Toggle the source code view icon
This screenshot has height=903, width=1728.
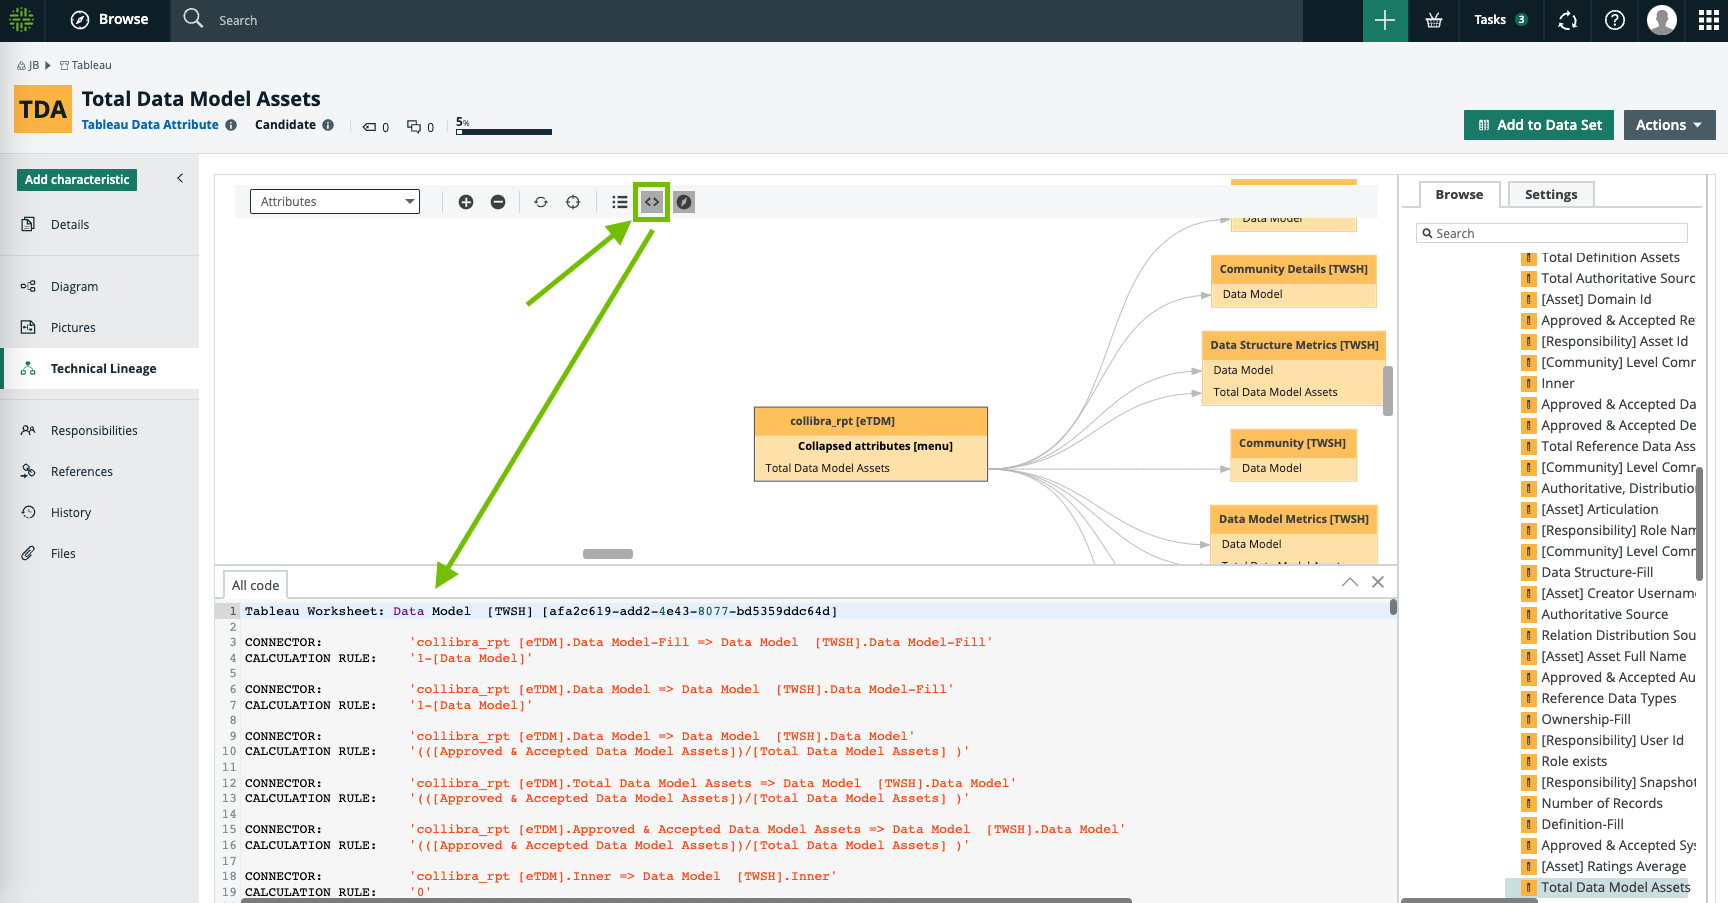[652, 202]
